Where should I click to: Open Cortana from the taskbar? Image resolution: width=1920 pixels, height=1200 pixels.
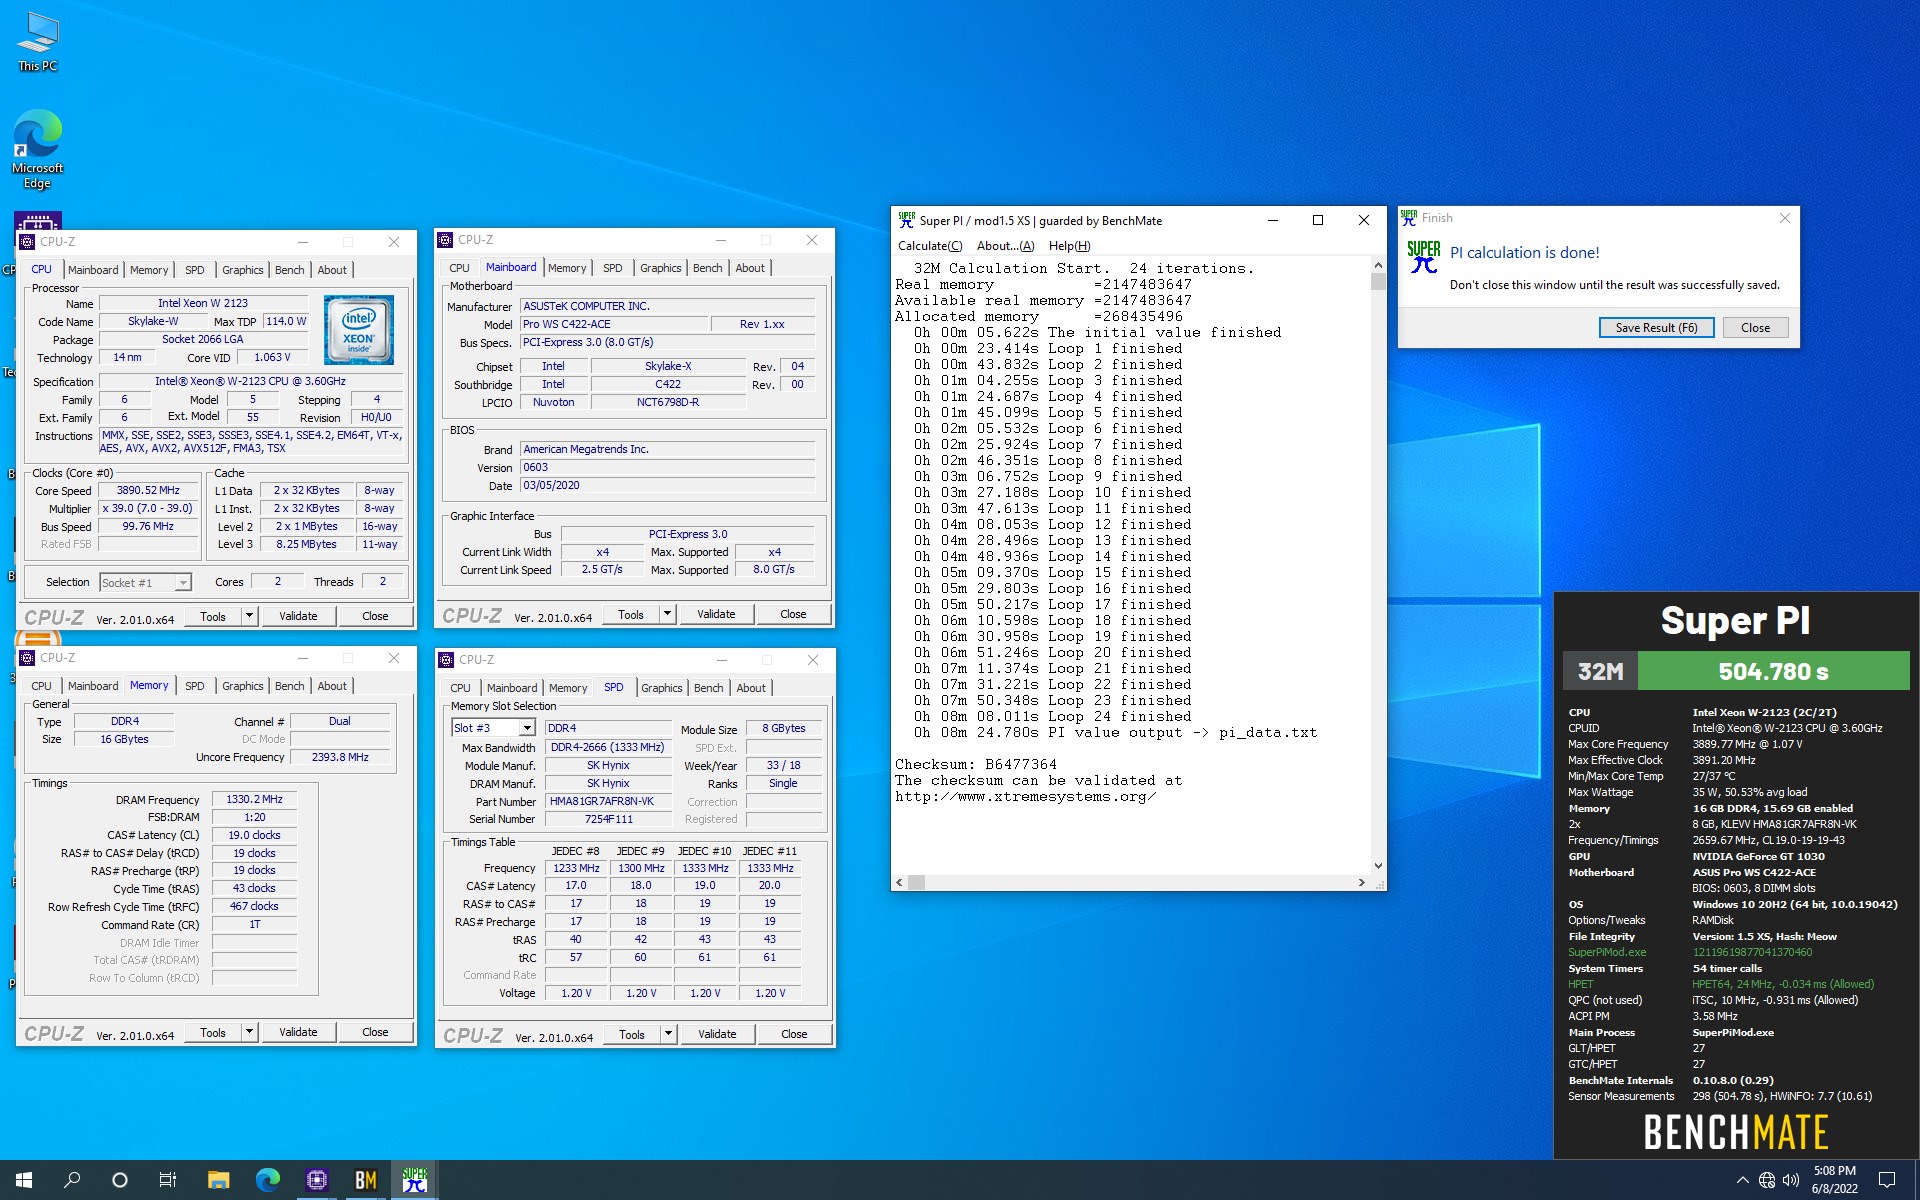(x=120, y=1180)
